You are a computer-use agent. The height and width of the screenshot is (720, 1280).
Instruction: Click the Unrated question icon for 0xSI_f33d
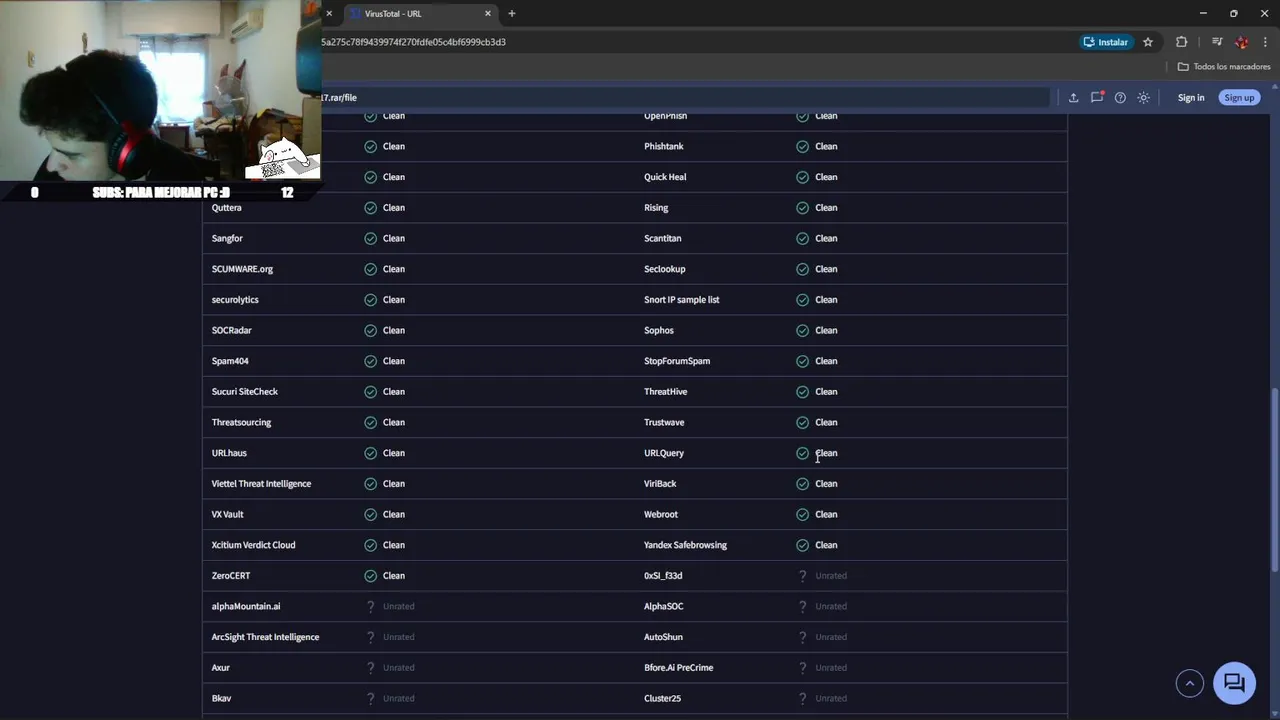click(802, 576)
